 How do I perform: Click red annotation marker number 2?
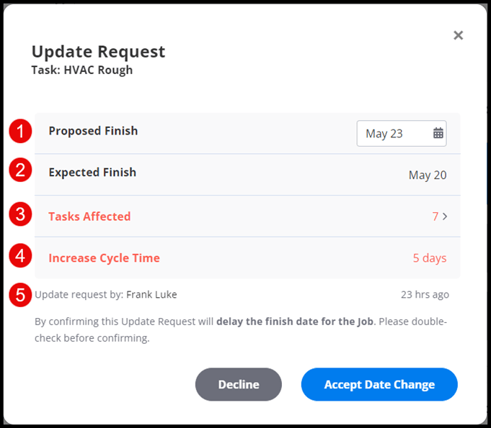point(20,170)
